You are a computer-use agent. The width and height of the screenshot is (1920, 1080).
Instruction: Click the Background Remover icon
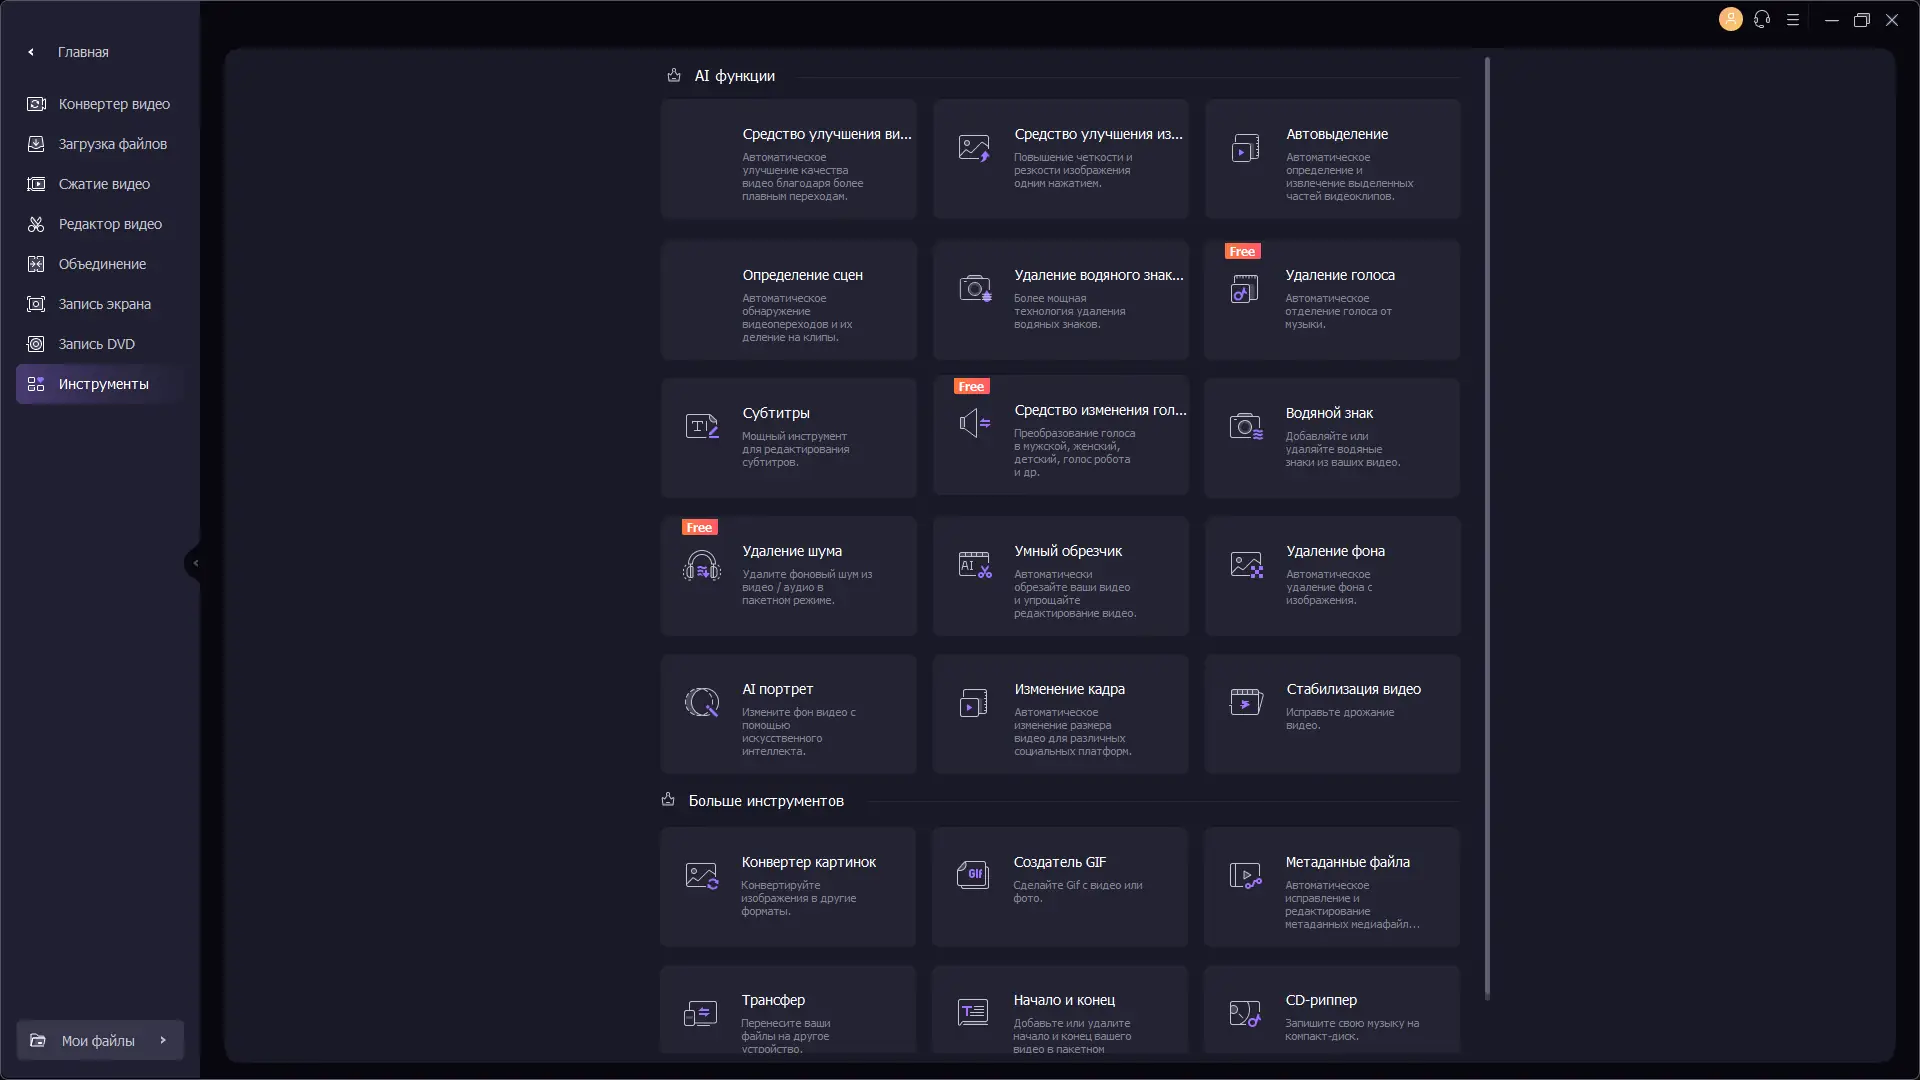tap(1246, 565)
